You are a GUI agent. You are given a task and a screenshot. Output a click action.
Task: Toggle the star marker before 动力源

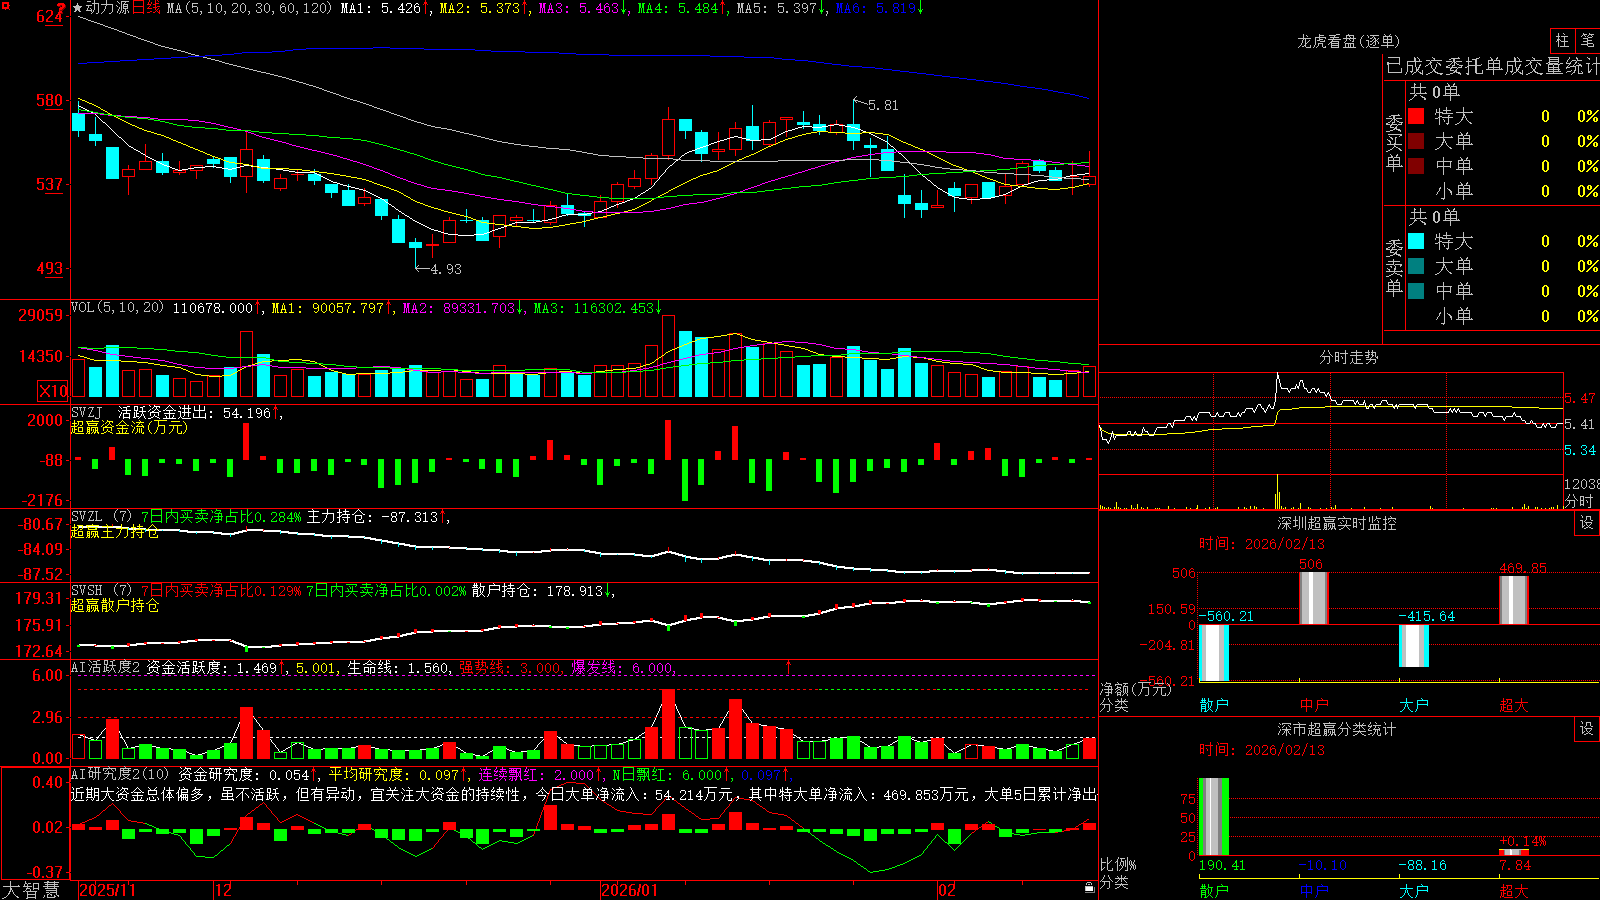[78, 8]
